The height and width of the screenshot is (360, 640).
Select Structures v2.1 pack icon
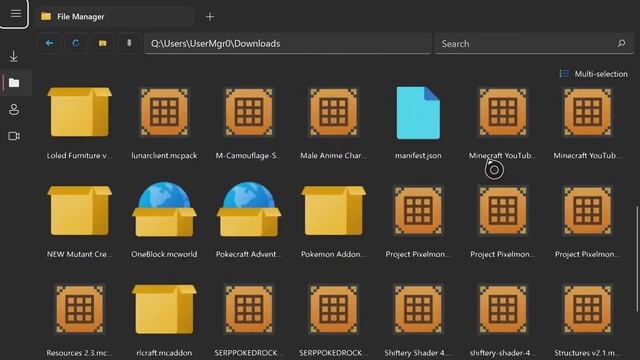click(587, 309)
